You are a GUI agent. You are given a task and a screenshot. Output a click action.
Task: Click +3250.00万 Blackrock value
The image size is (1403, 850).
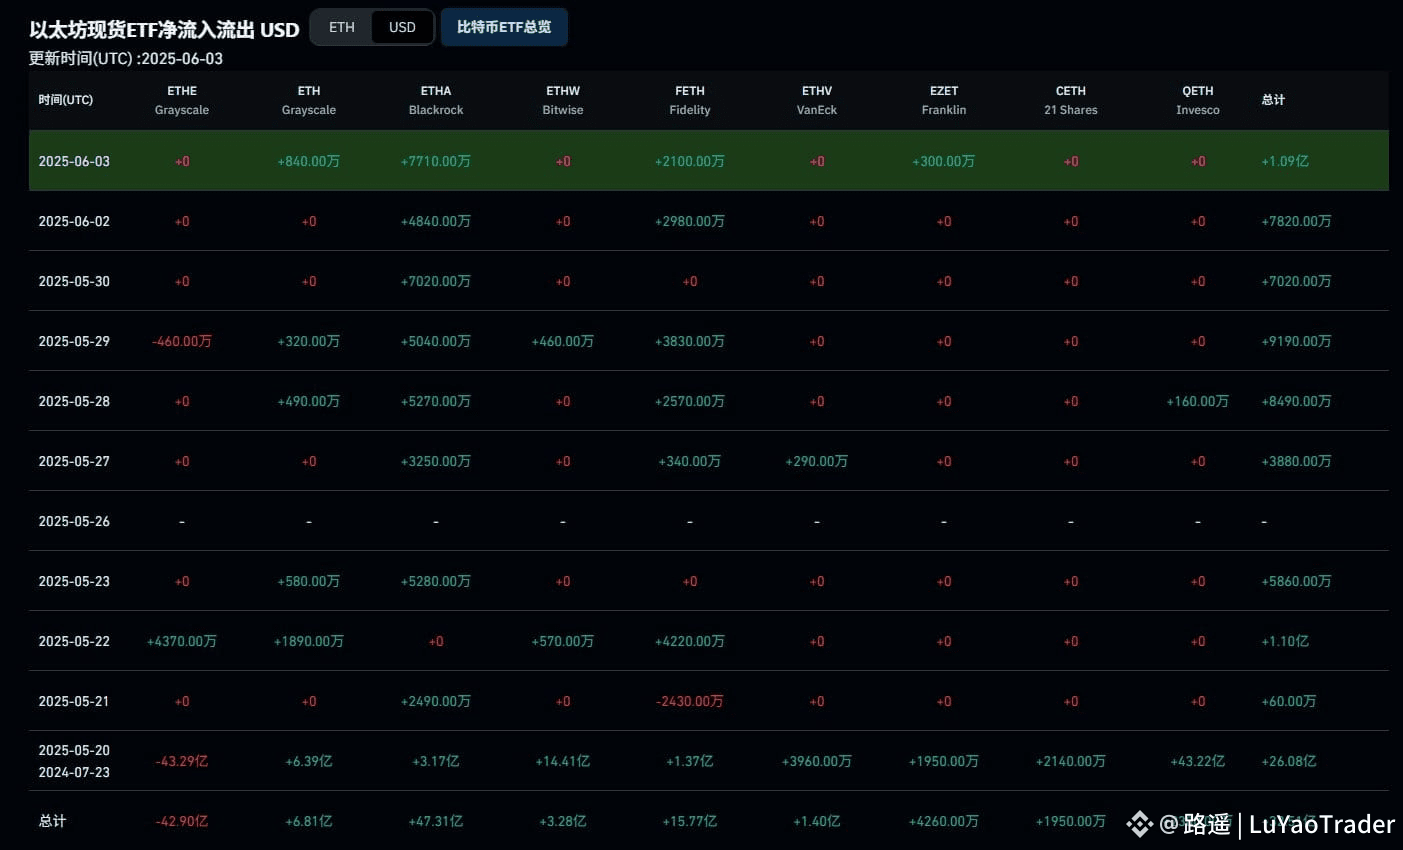(436, 461)
